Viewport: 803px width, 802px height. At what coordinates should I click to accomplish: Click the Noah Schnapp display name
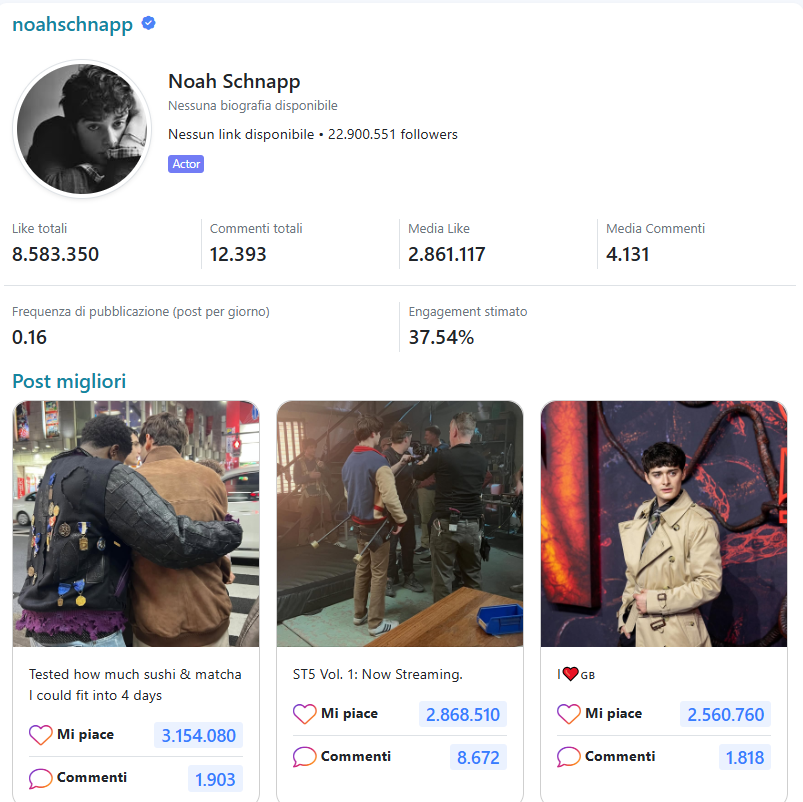point(234,82)
